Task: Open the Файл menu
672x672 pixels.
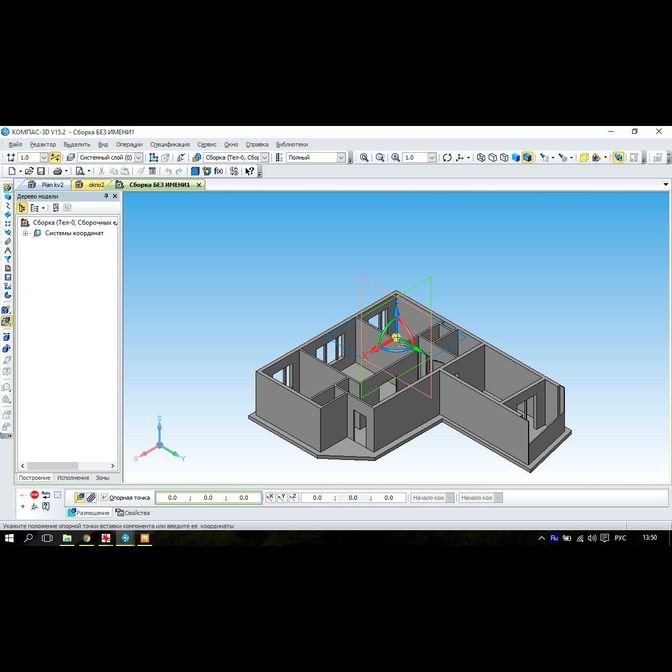Action: pos(15,144)
